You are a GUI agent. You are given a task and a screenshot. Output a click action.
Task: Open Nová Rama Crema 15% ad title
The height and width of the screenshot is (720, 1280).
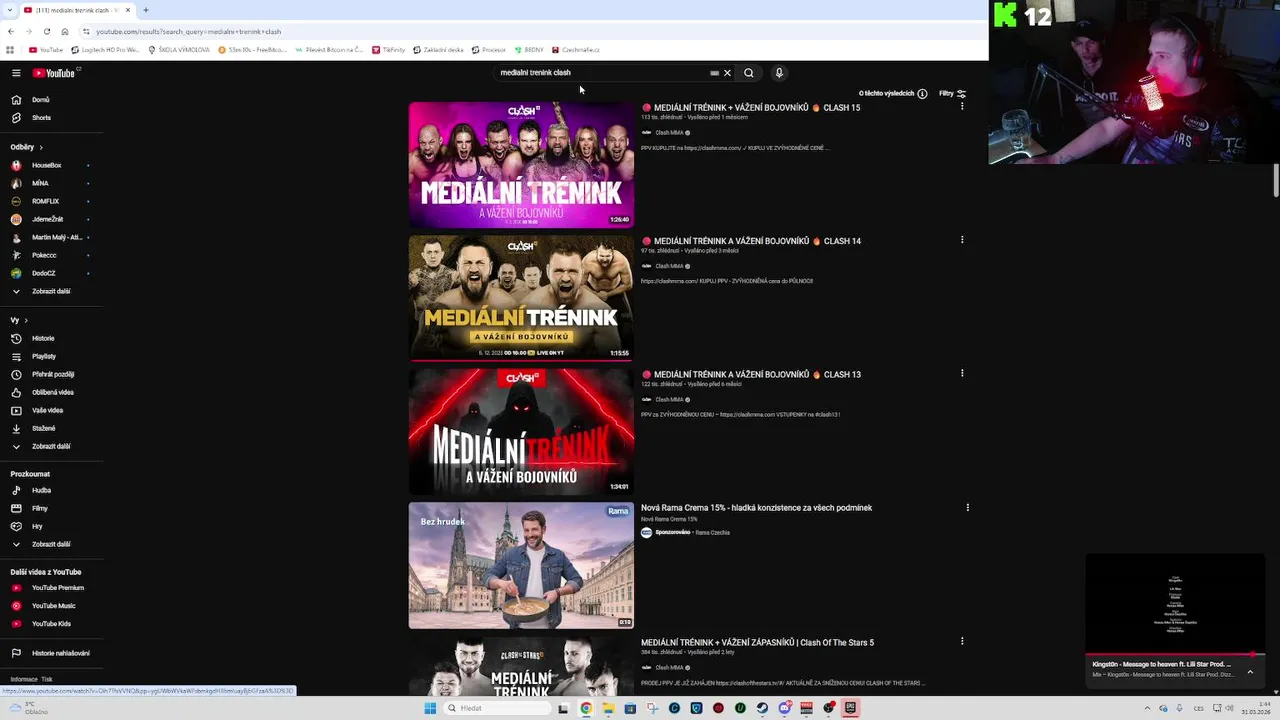756,508
